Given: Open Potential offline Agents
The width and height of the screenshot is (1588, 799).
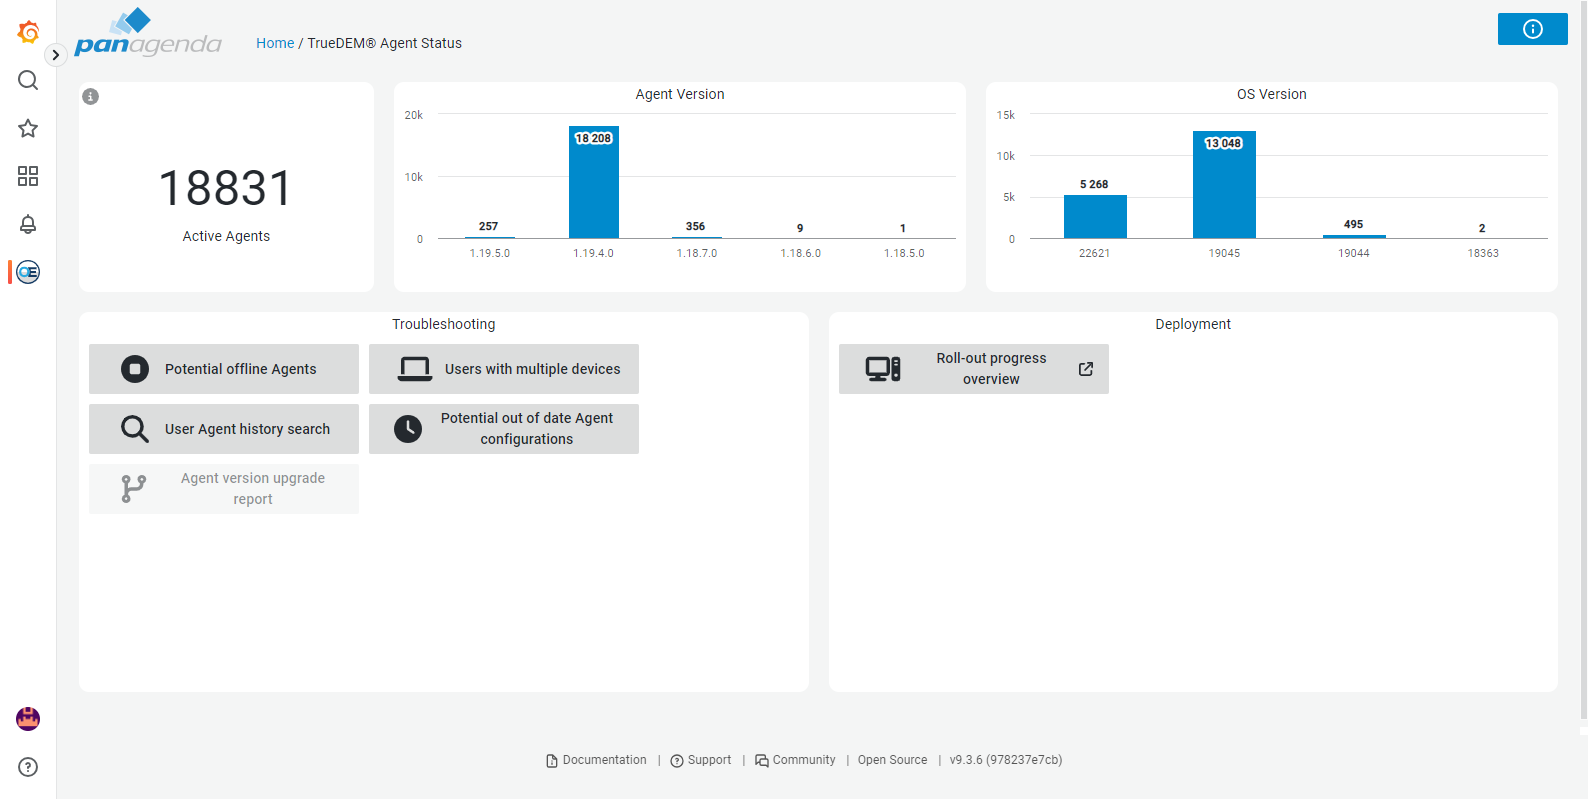Looking at the screenshot, I should pos(224,369).
